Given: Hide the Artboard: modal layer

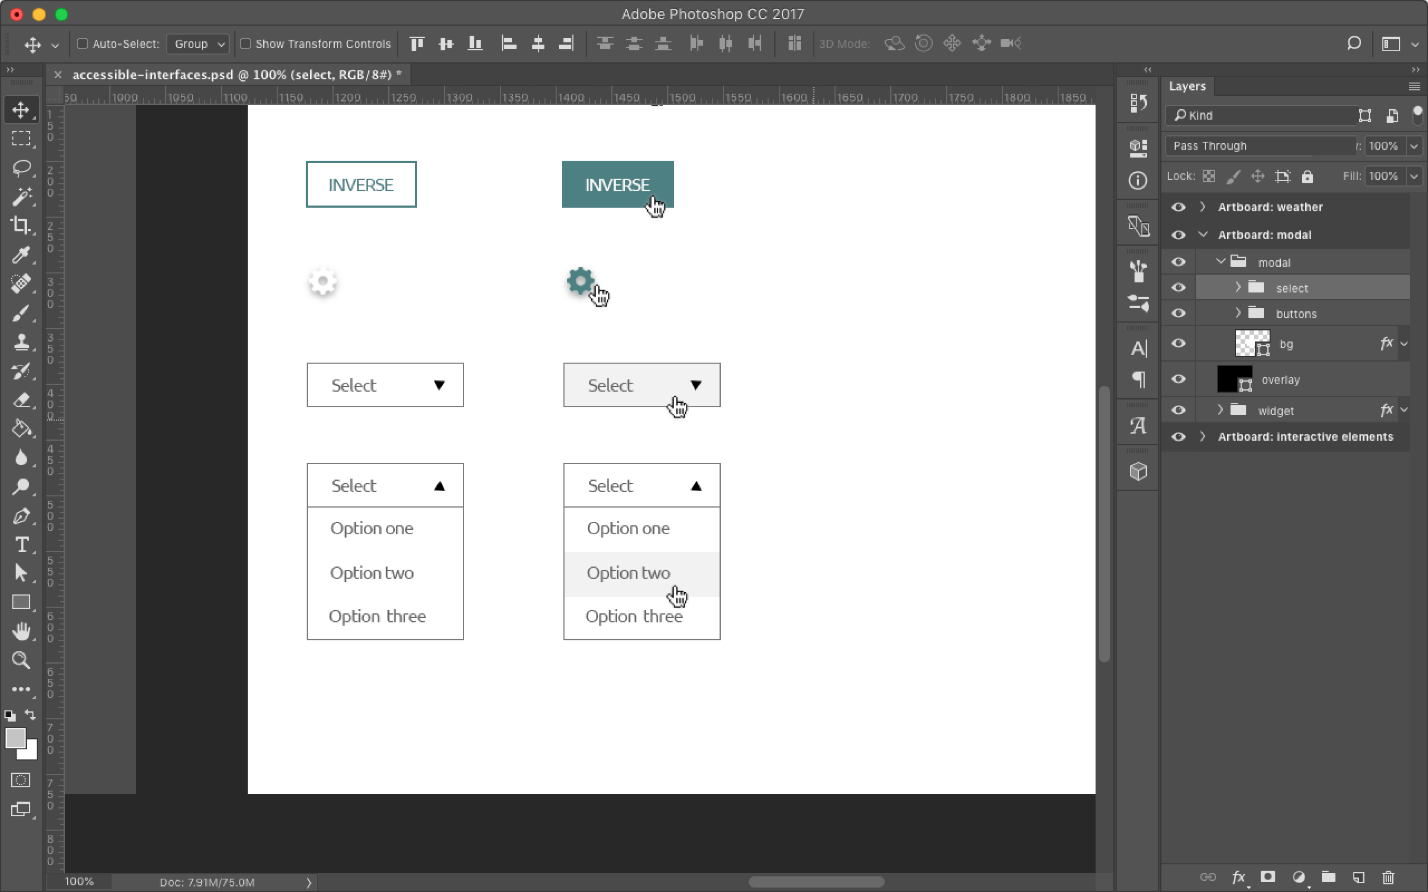Looking at the screenshot, I should [x=1178, y=235].
